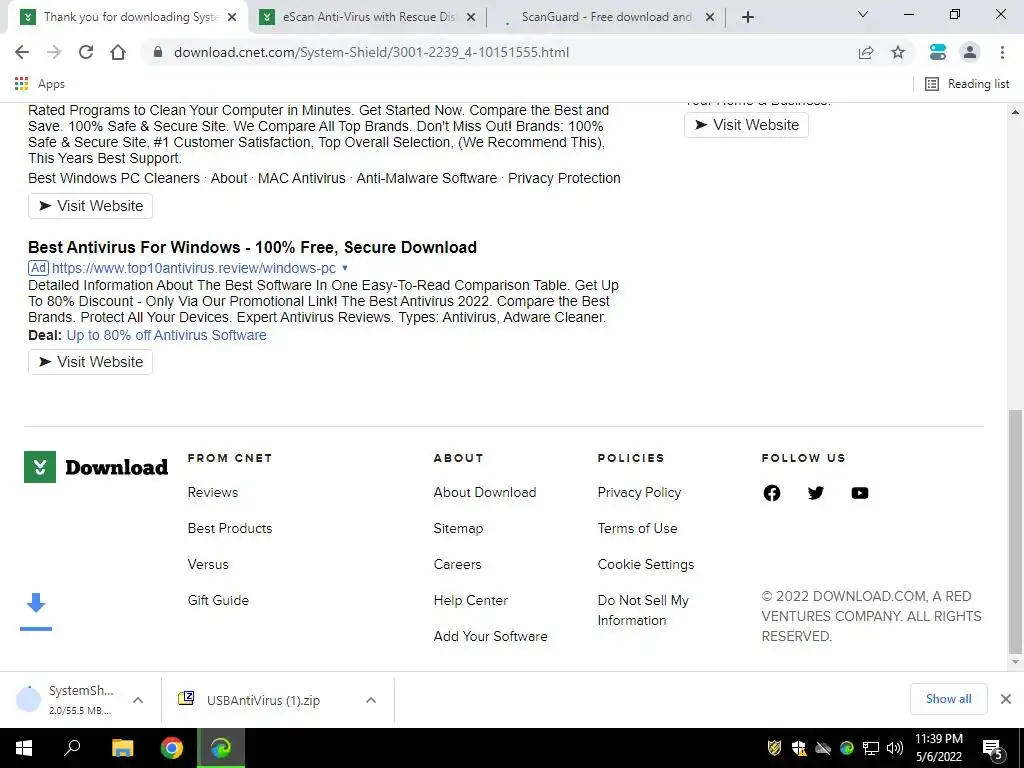Open Help Center link
Screen dimensions: 1024x768
click(x=471, y=600)
